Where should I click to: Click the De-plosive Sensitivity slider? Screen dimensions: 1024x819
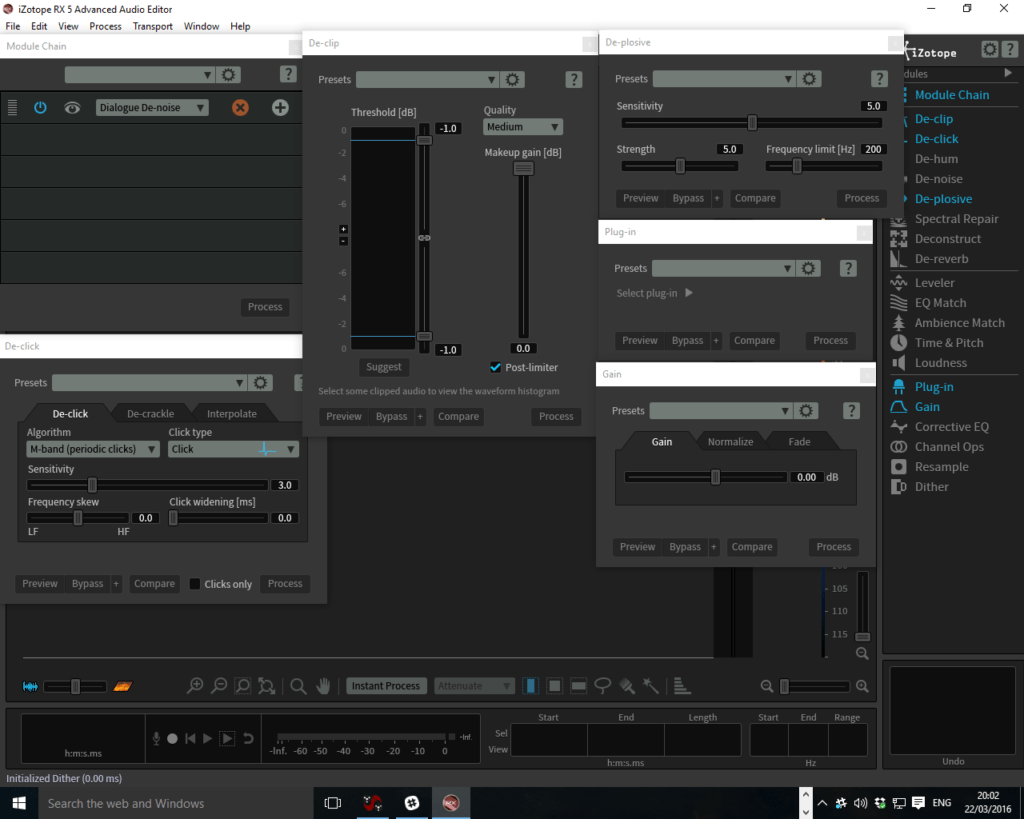pyautogui.click(x=752, y=123)
